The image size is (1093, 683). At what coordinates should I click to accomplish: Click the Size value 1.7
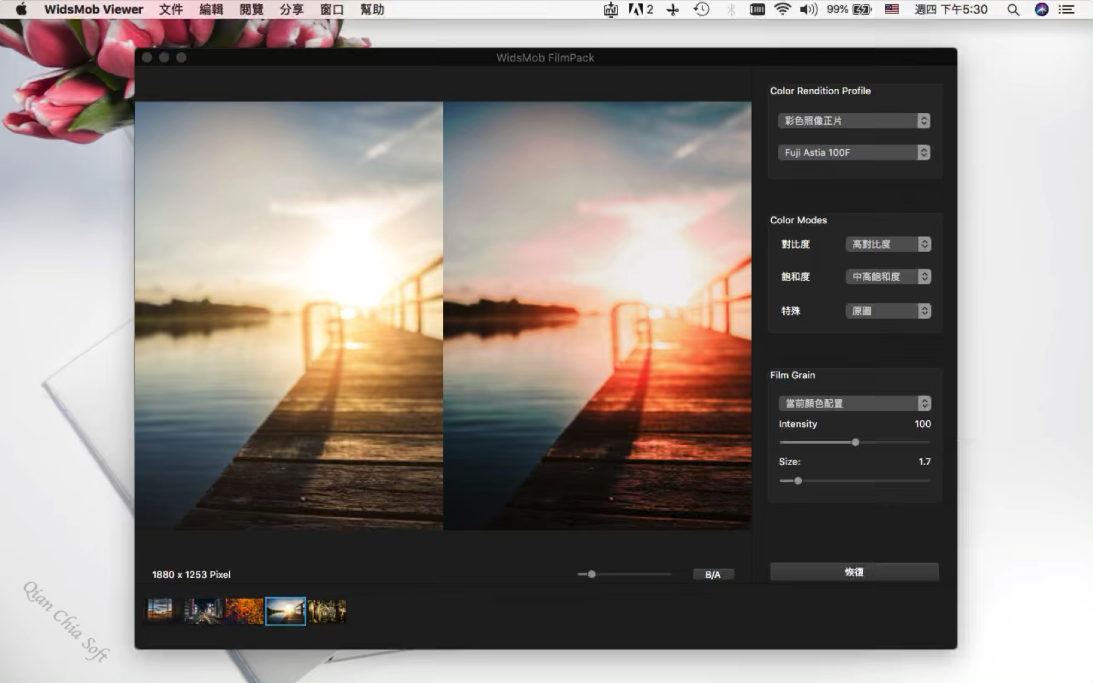click(x=924, y=461)
